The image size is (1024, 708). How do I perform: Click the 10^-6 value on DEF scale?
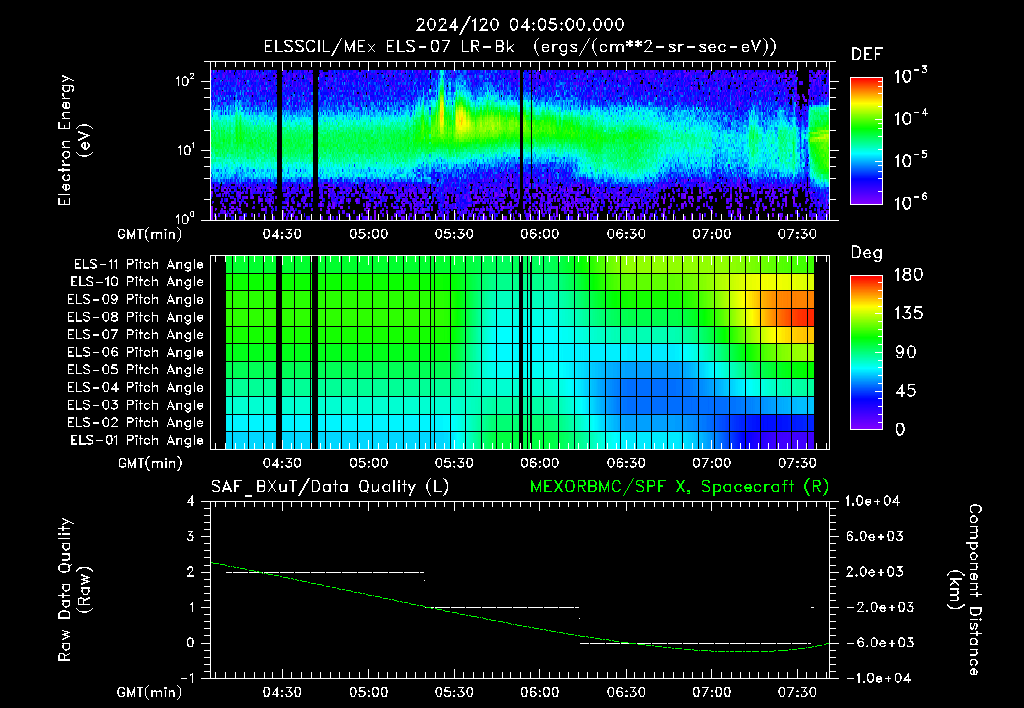pyautogui.click(x=910, y=202)
